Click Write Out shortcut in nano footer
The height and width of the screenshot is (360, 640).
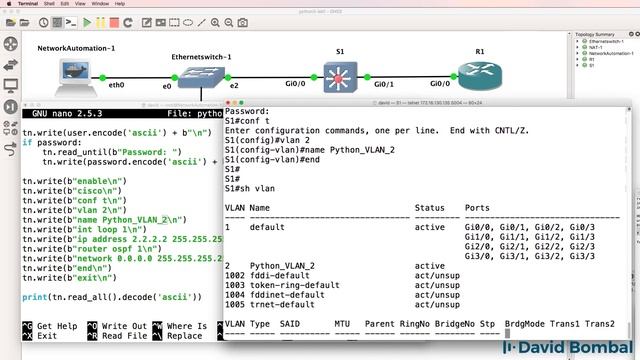click(117, 326)
